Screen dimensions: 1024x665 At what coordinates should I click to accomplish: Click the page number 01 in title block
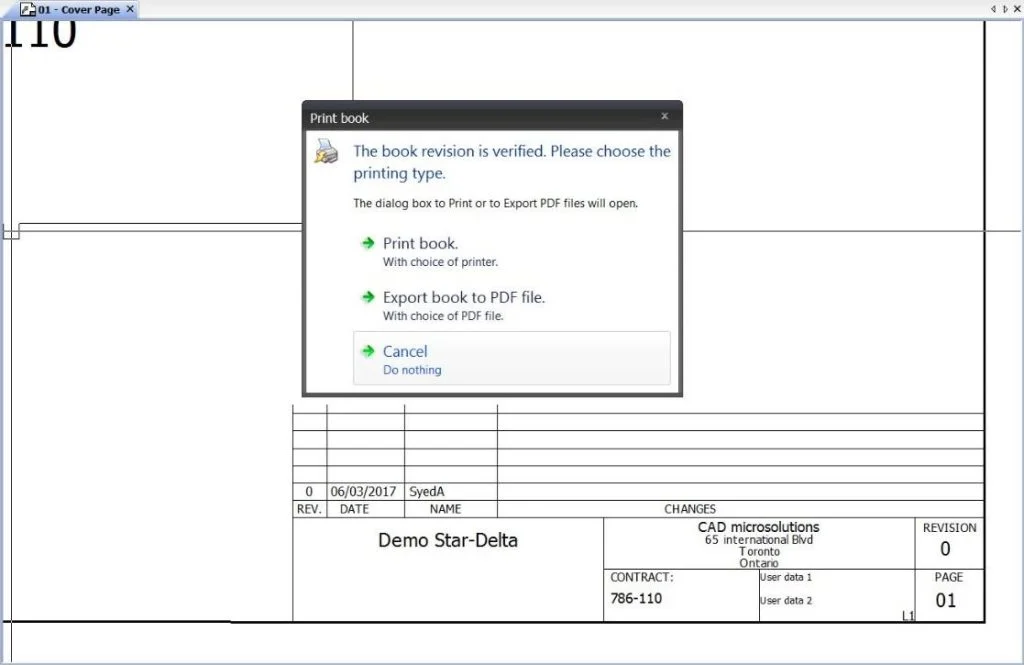pyautogui.click(x=945, y=600)
